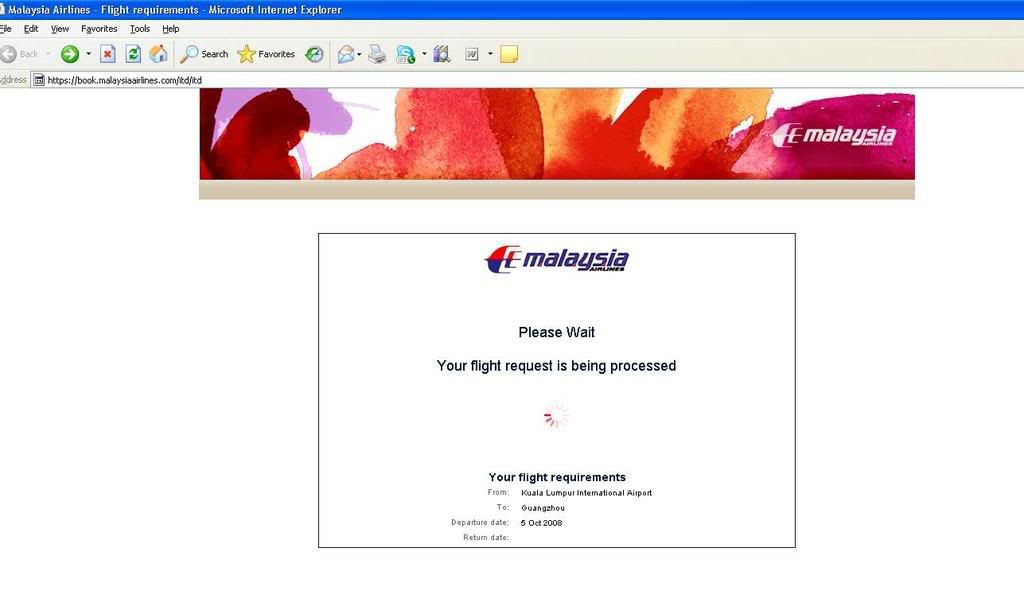Stop the page from loading
Image resolution: width=1024 pixels, height=614 pixels.
click(108, 54)
